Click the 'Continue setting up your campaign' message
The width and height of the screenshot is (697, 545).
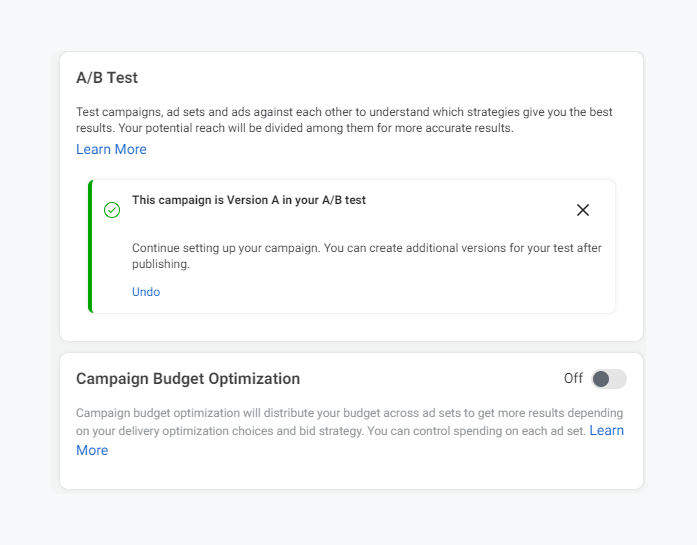[366, 248]
